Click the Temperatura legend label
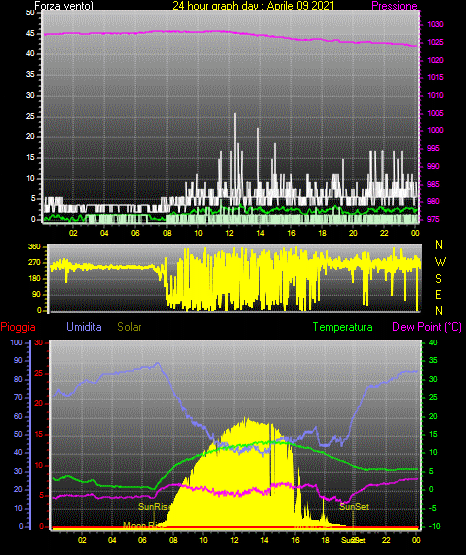The height and width of the screenshot is (555, 466). point(343,327)
